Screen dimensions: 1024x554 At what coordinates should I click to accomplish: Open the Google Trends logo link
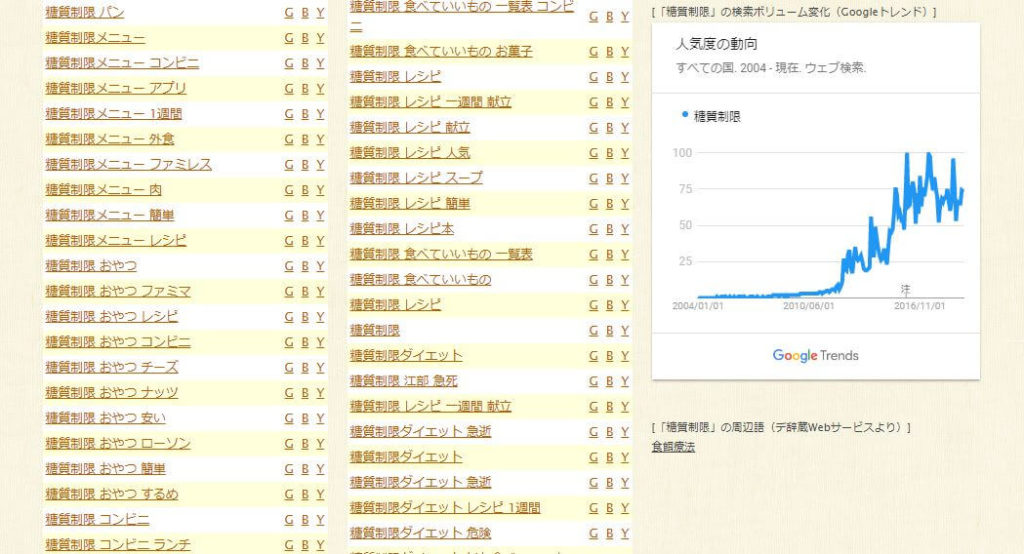point(816,356)
